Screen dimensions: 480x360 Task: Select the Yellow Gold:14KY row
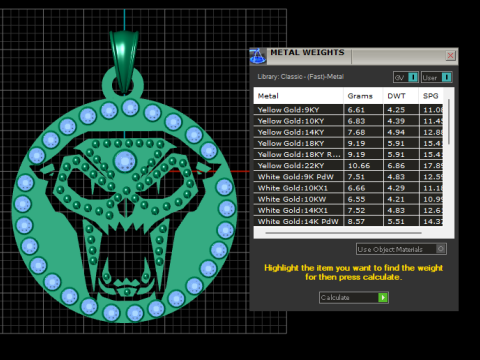click(x=348, y=132)
